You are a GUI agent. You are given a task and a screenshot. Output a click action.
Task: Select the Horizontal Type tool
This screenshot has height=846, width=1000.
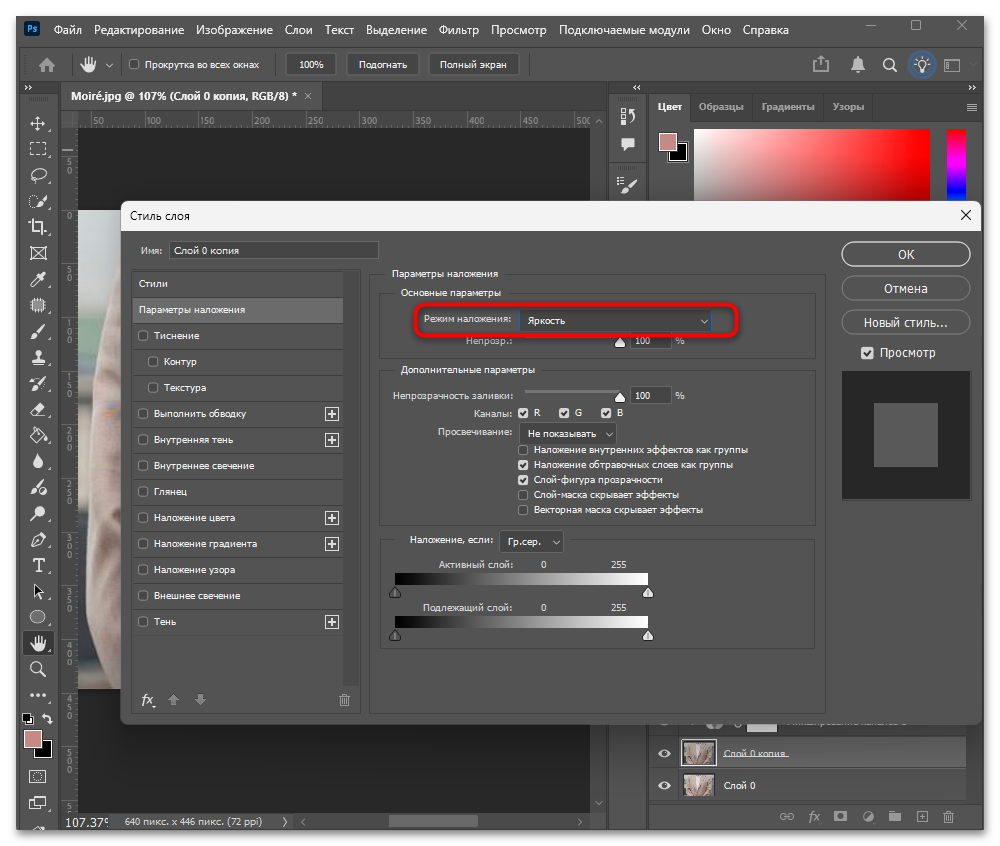click(38, 565)
